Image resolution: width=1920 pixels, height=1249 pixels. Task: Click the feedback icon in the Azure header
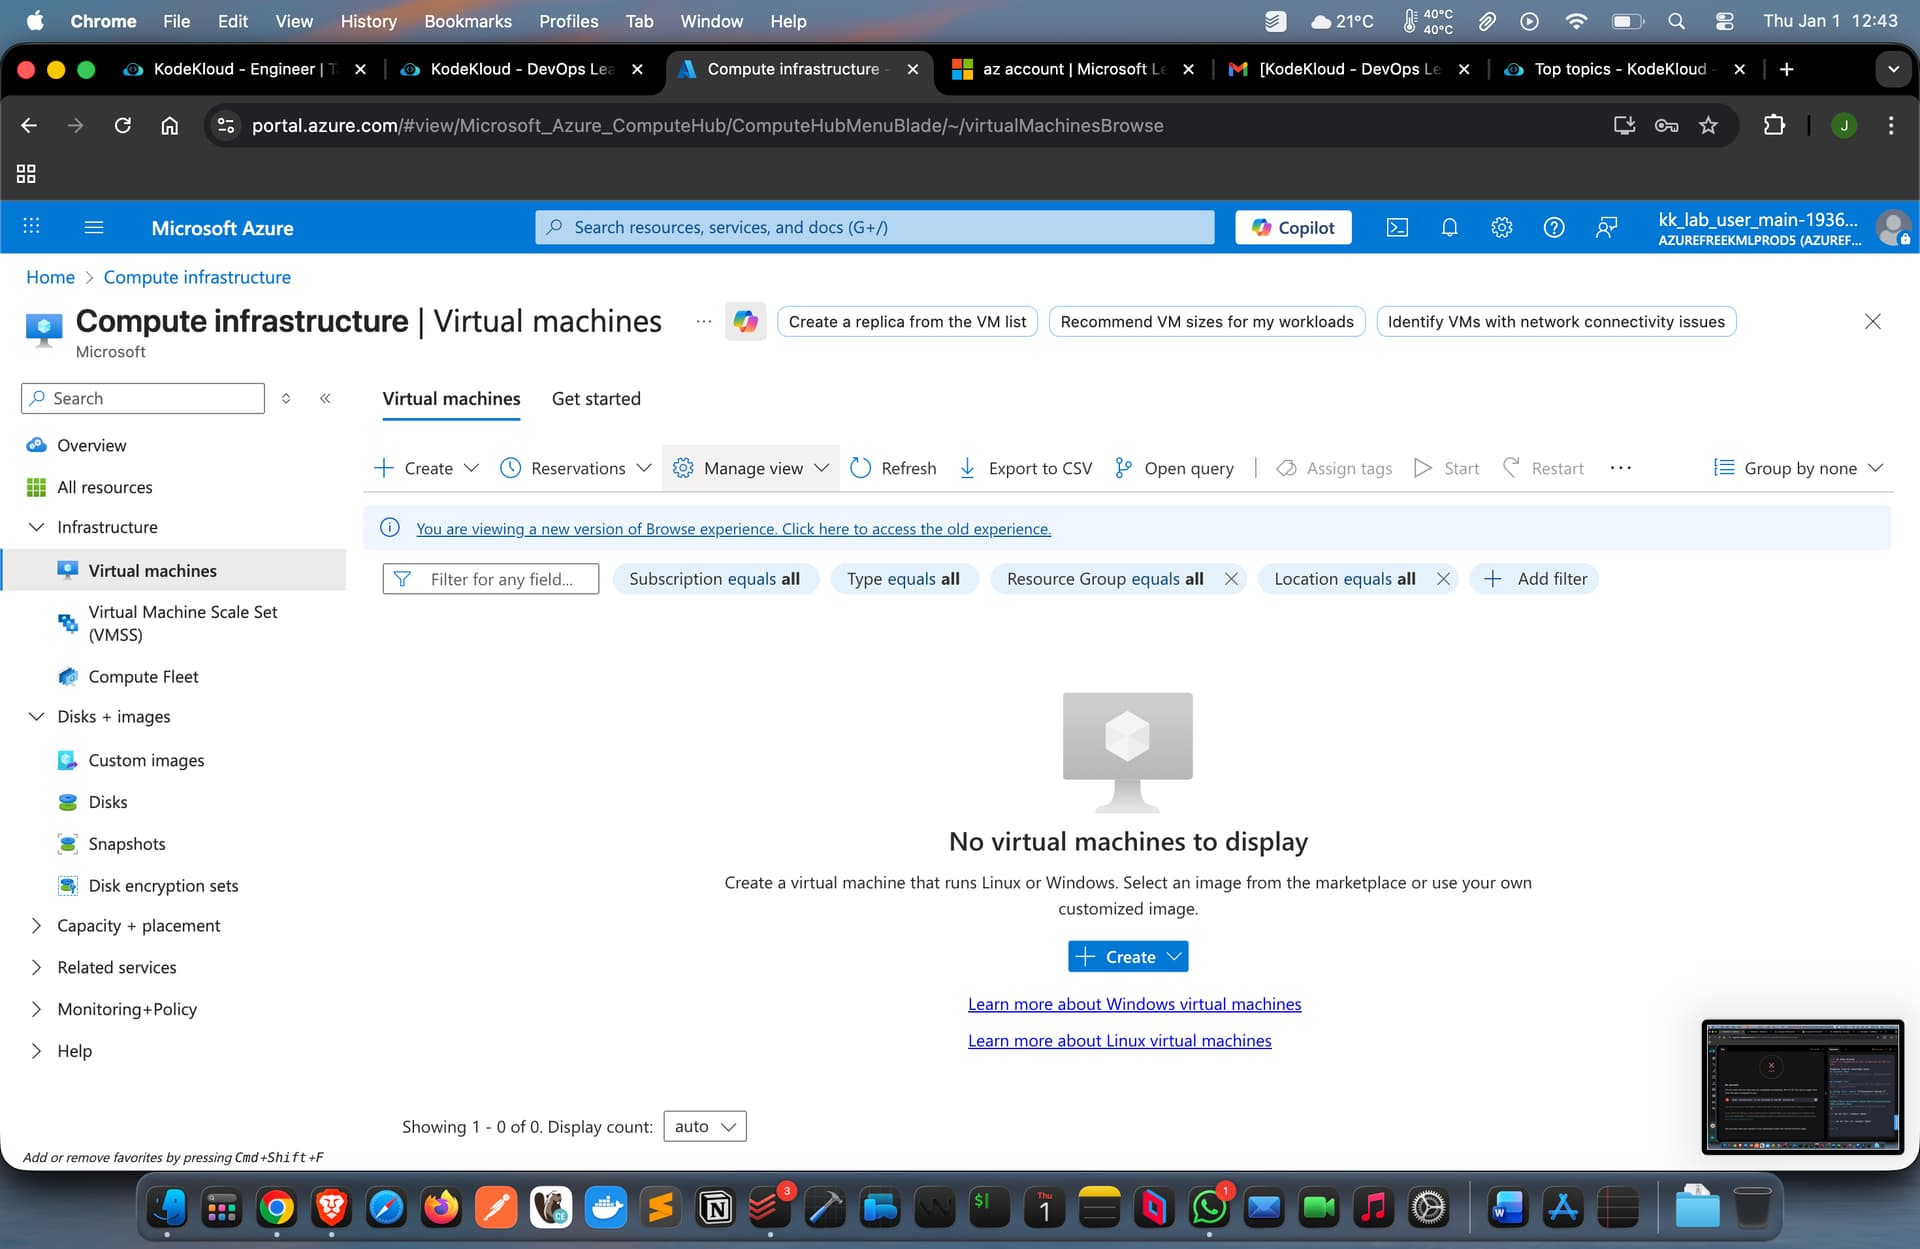tap(1606, 228)
